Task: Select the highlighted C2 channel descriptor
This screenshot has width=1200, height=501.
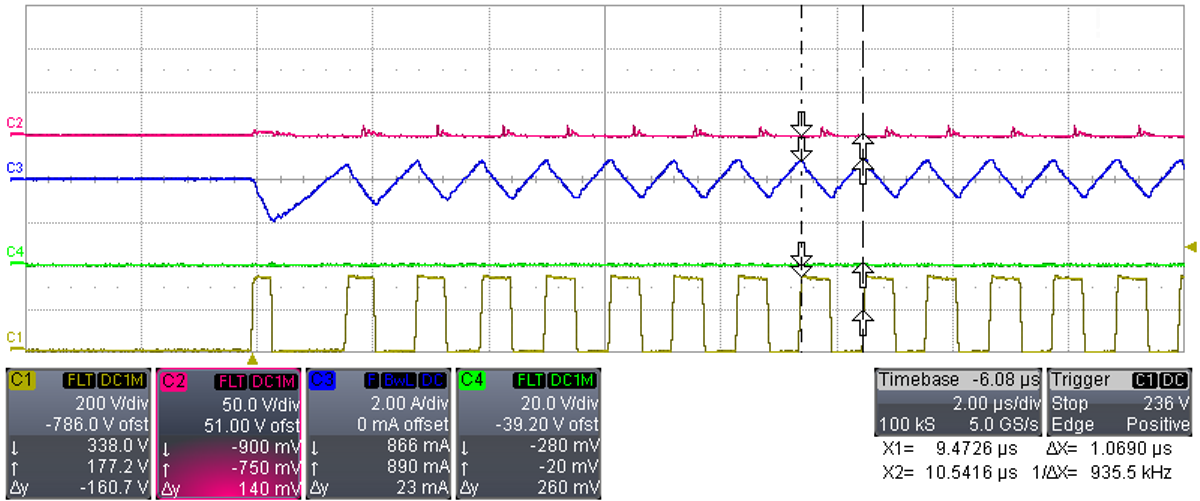Action: coord(228,431)
